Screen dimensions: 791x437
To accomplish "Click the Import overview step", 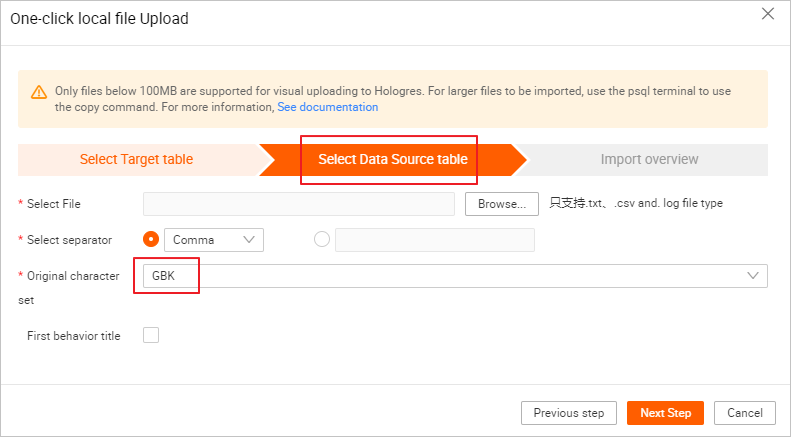I will (649, 160).
